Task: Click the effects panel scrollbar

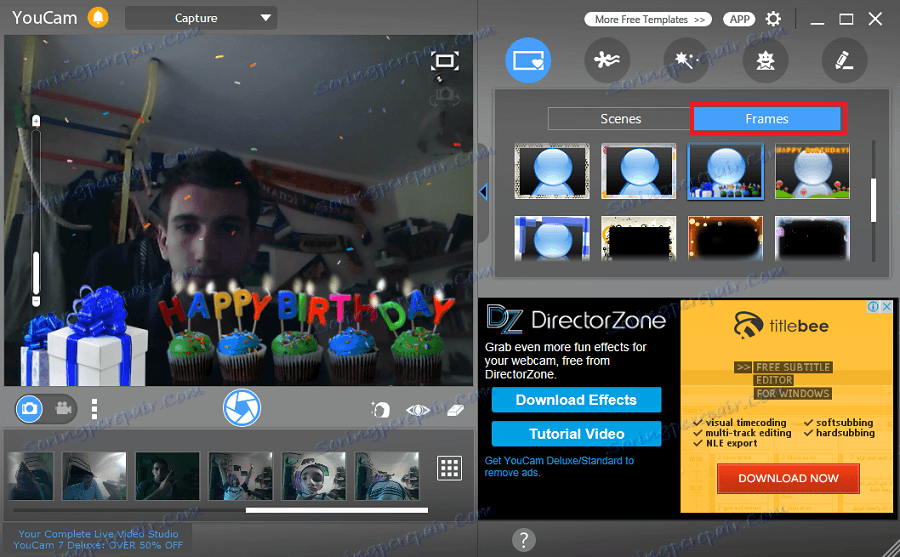Action: tap(873, 200)
